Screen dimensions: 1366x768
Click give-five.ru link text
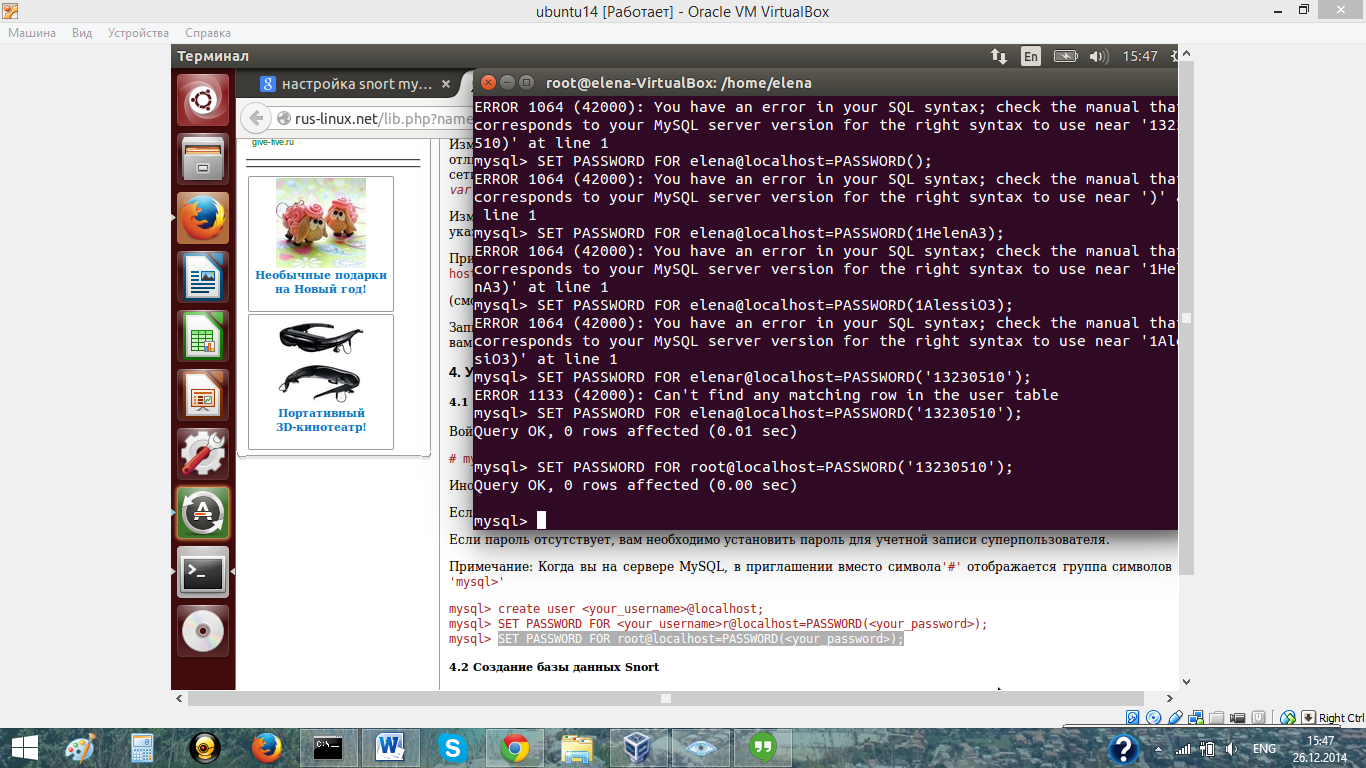point(273,142)
